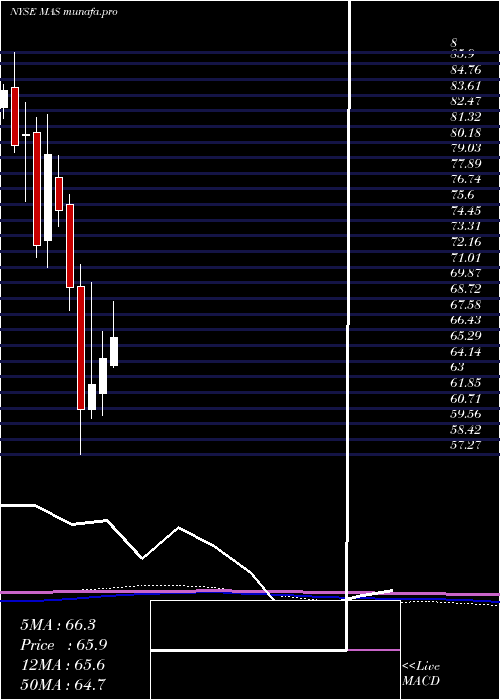Select the 63 price axis value
Viewport: 500px width, 700px height.
tap(458, 367)
